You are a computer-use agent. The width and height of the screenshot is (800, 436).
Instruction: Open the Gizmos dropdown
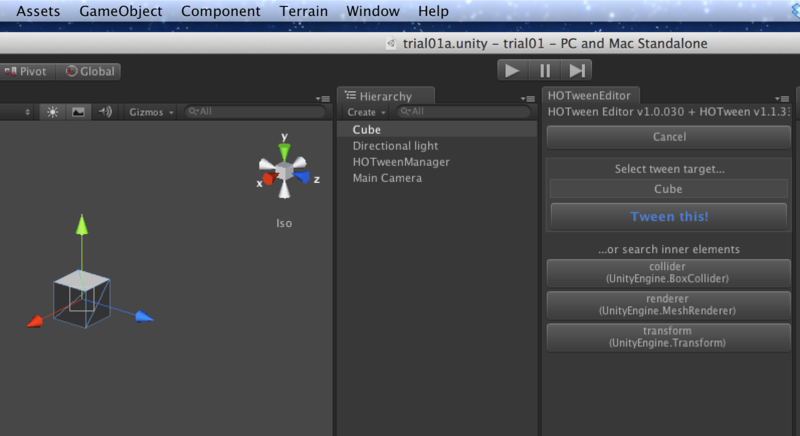[x=151, y=112]
